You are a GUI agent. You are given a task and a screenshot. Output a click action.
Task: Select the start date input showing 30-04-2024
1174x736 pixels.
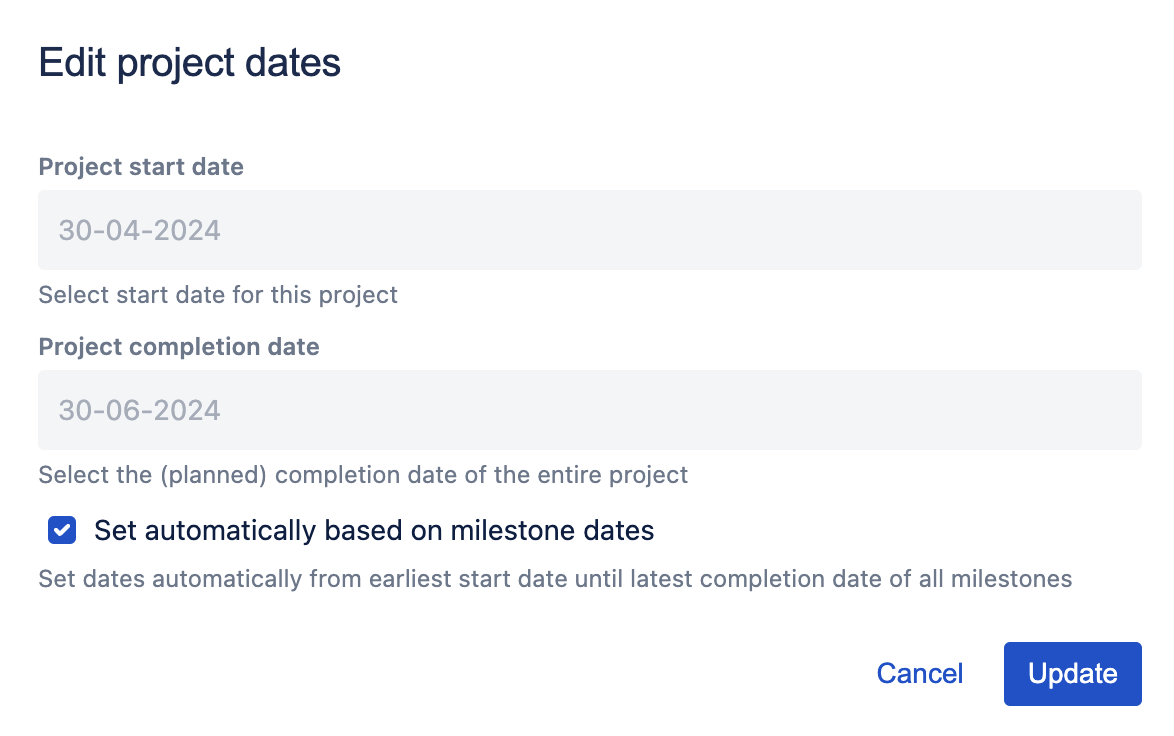coord(589,230)
